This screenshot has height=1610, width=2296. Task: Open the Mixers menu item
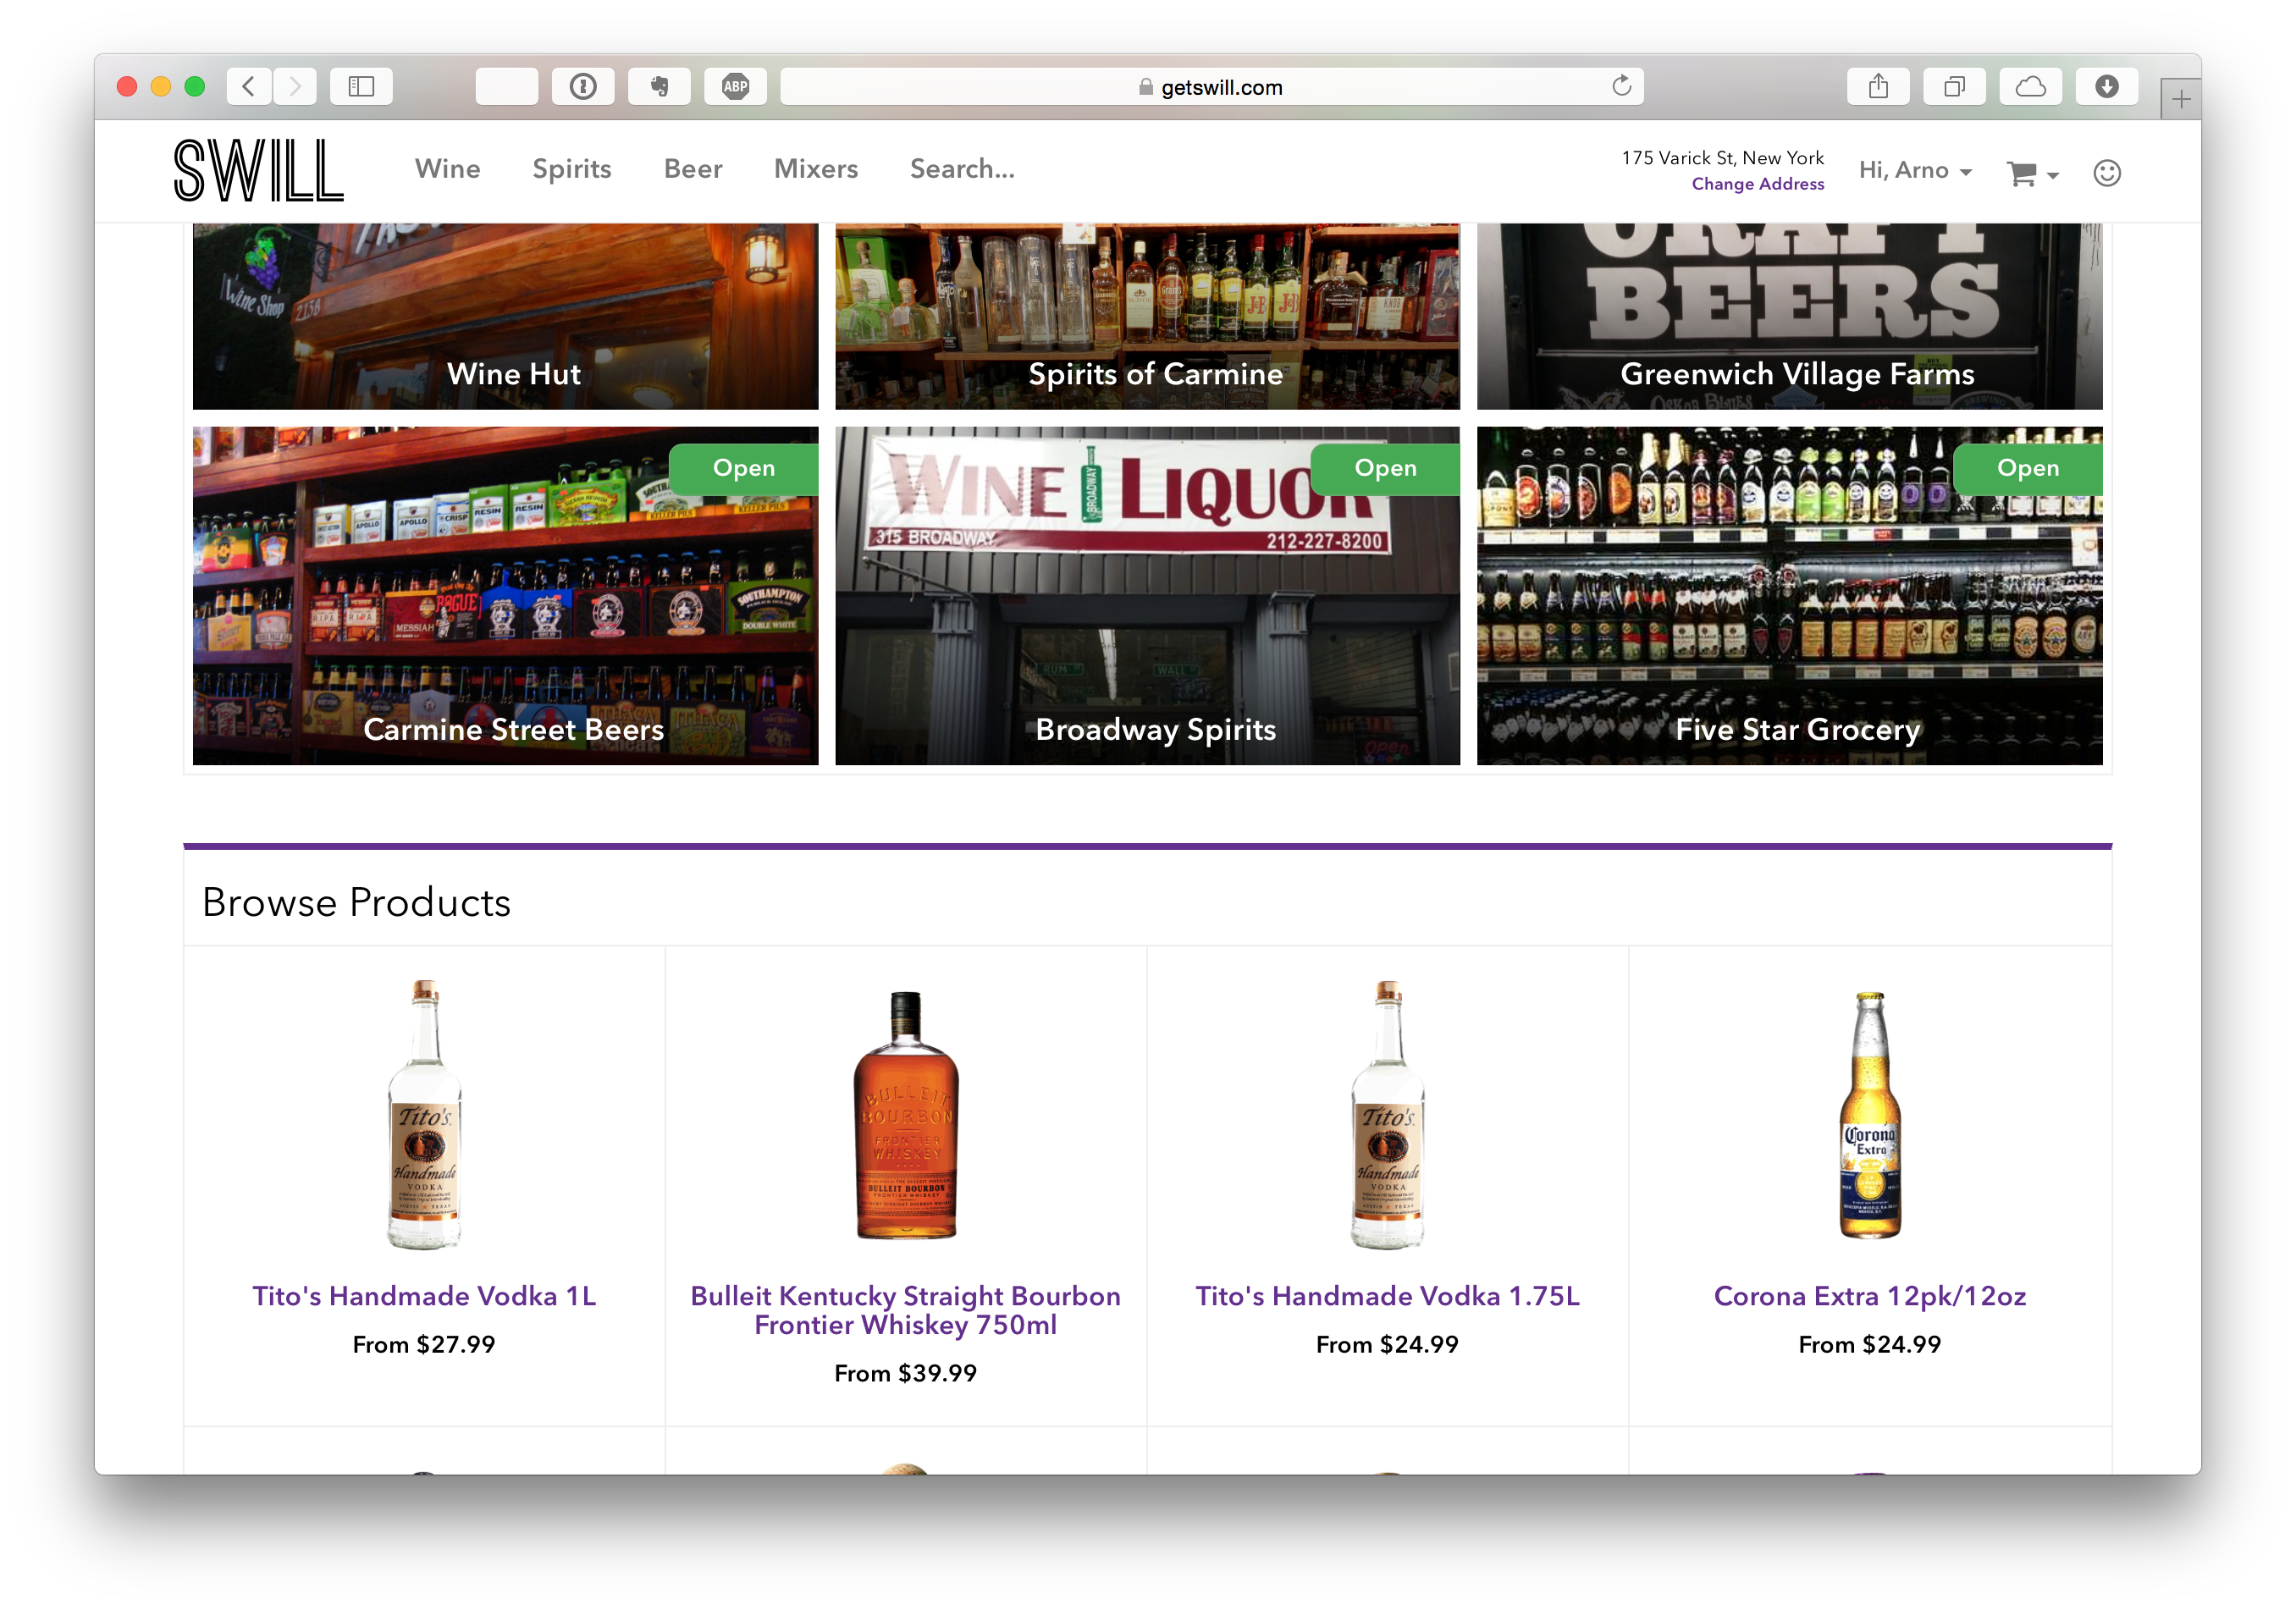[x=815, y=169]
